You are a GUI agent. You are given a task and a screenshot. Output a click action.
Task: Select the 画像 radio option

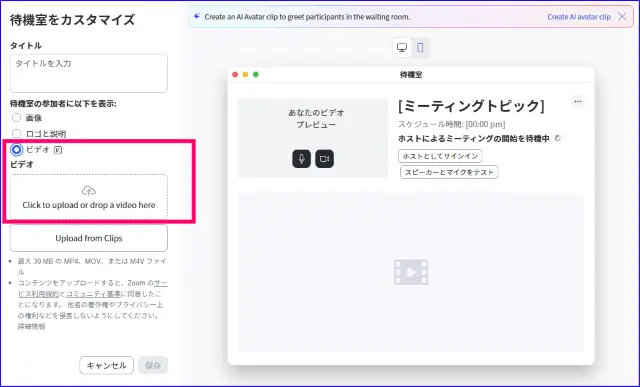[16, 118]
